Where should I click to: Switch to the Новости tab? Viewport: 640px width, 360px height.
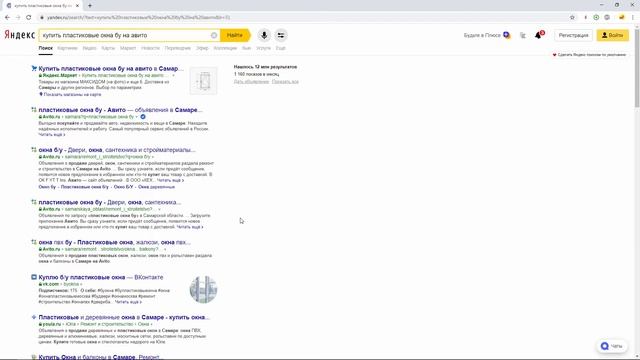(150, 48)
